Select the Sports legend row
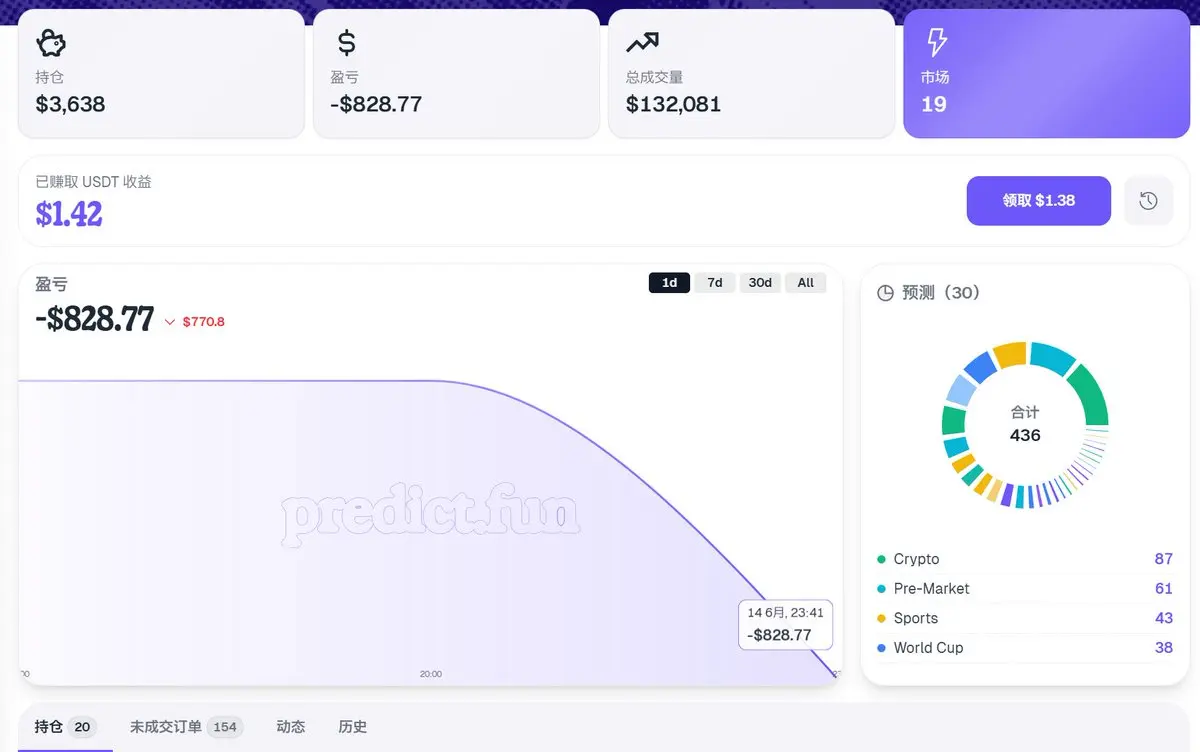The height and width of the screenshot is (752, 1200). point(1025,618)
